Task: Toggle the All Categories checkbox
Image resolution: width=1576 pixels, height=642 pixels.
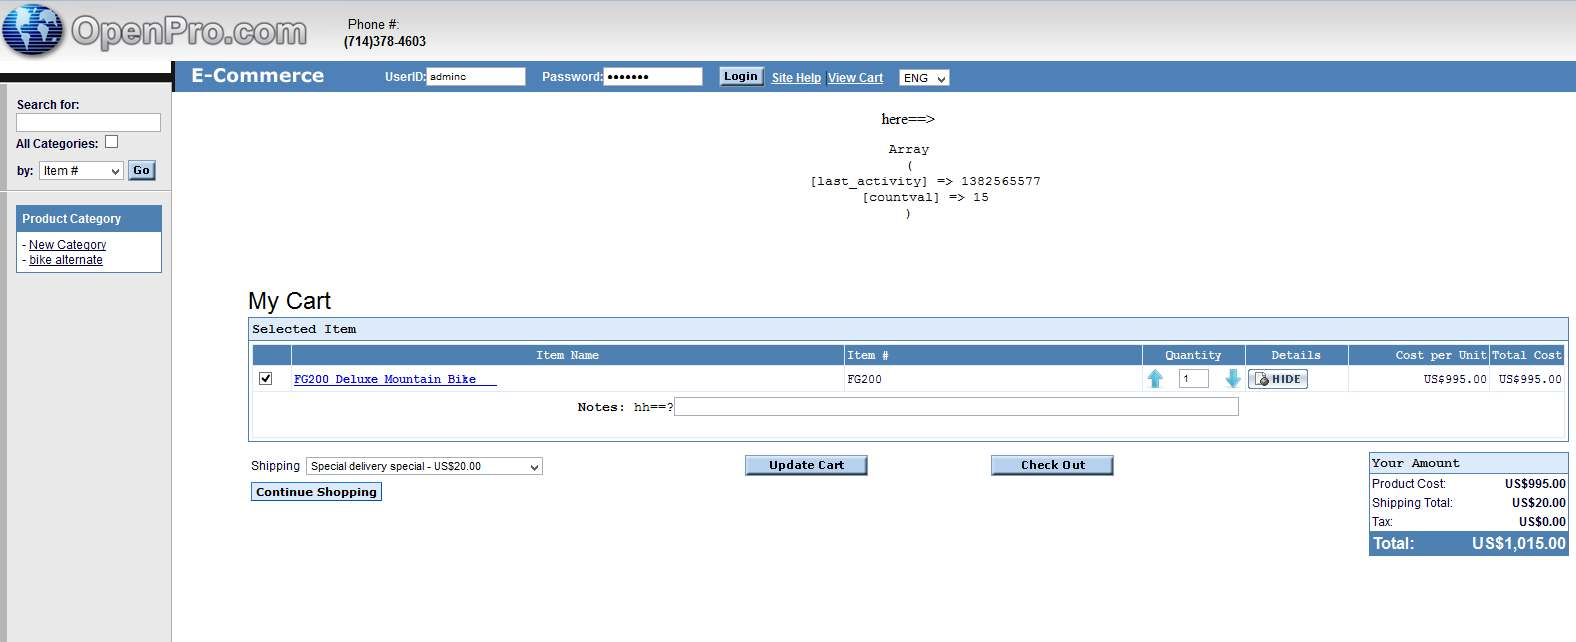Action: 112,142
